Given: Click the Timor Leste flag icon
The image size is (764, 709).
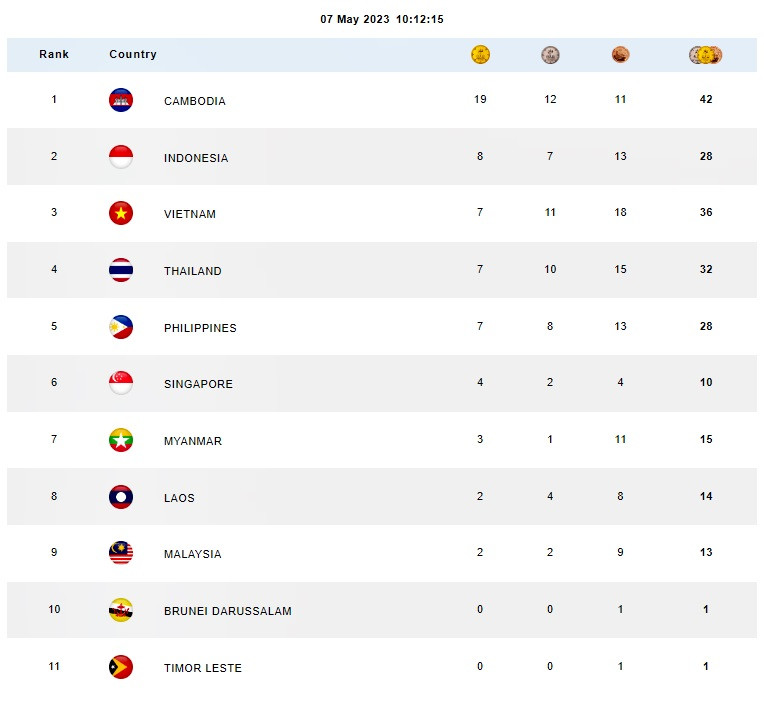Looking at the screenshot, I should click(121, 667).
